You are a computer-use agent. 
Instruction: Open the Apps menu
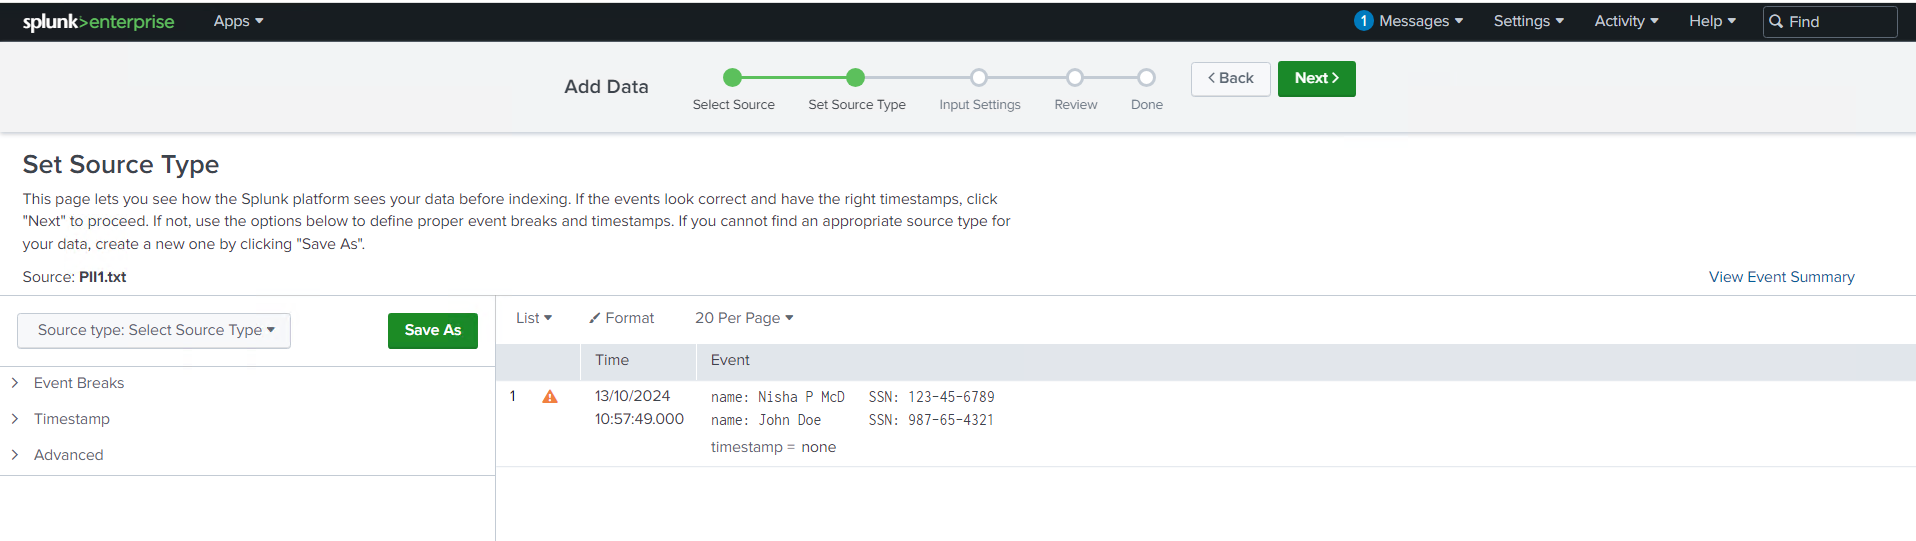coord(238,21)
